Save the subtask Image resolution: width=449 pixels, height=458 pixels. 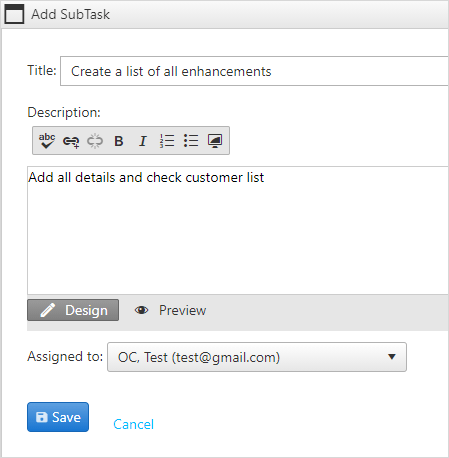click(58, 417)
